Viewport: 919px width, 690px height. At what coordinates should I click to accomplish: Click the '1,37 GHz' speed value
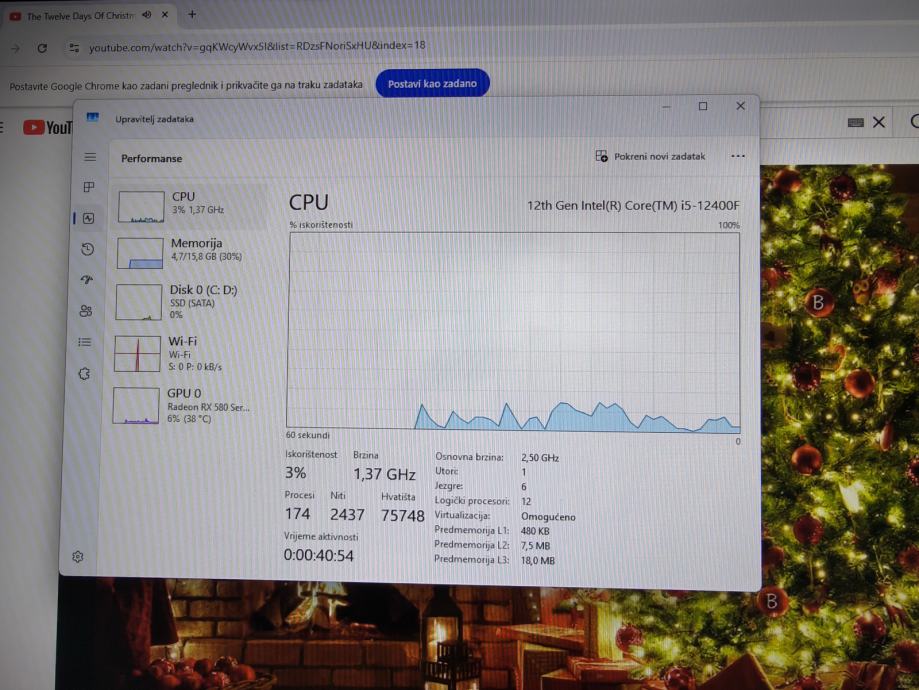(x=384, y=474)
